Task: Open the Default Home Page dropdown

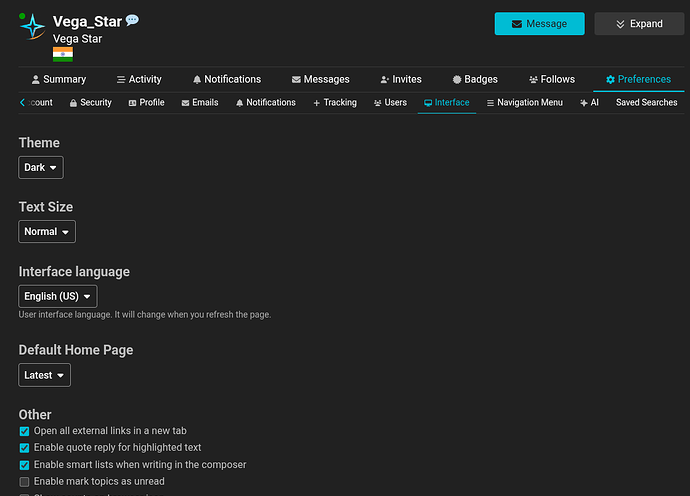Action: pyautogui.click(x=45, y=375)
